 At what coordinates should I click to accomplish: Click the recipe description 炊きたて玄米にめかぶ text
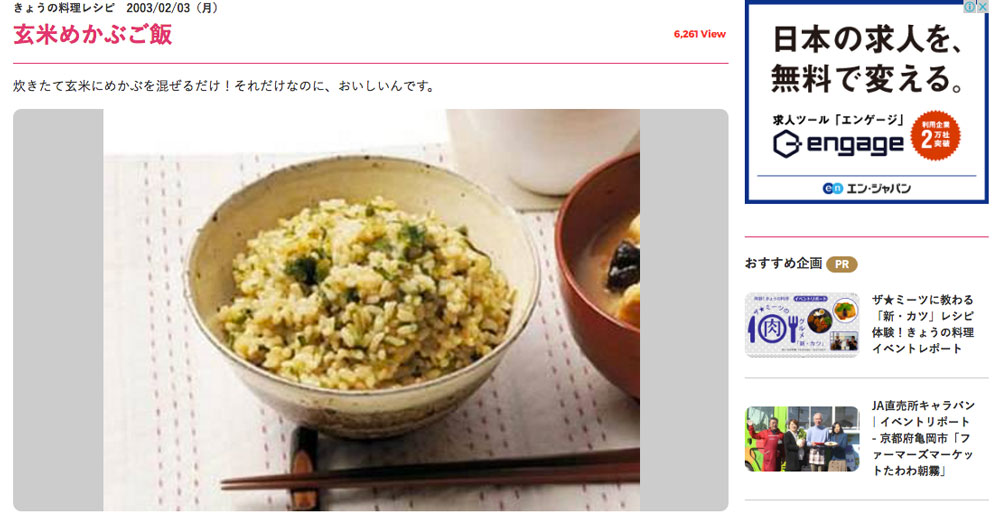[223, 86]
